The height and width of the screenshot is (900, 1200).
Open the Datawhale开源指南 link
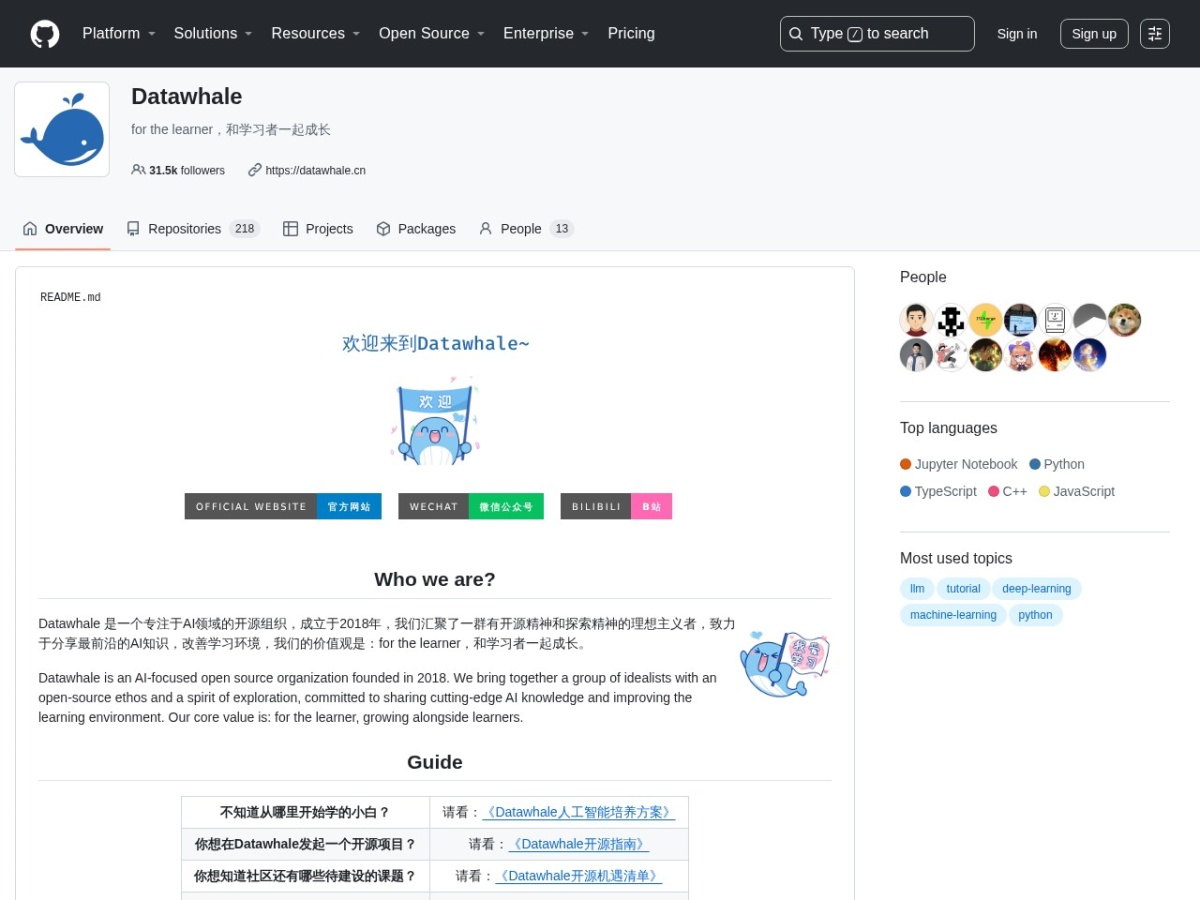tap(578, 844)
